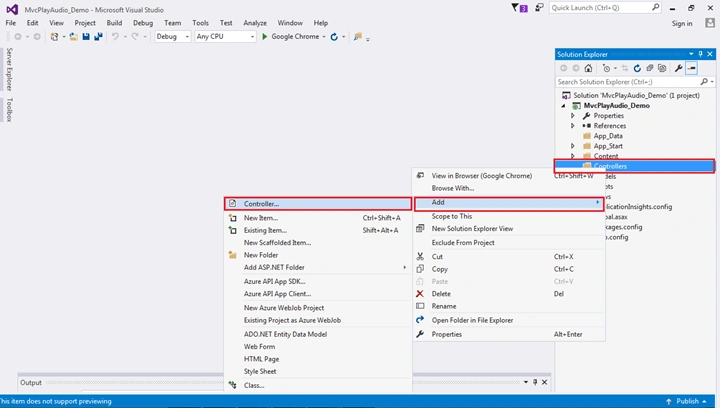This screenshot has height=408, width=720.
Task: Click the Visual Studio logo icon
Action: coord(12,9)
